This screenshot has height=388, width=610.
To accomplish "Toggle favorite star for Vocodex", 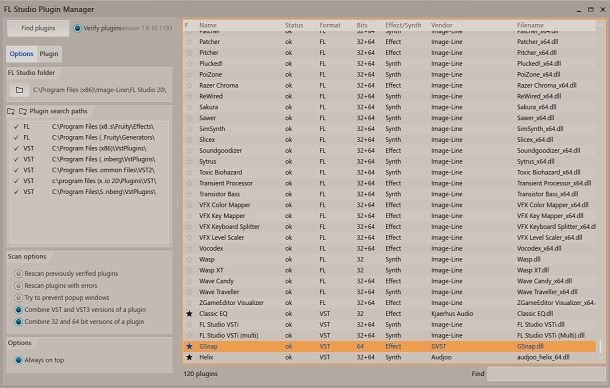I will tap(189, 248).
